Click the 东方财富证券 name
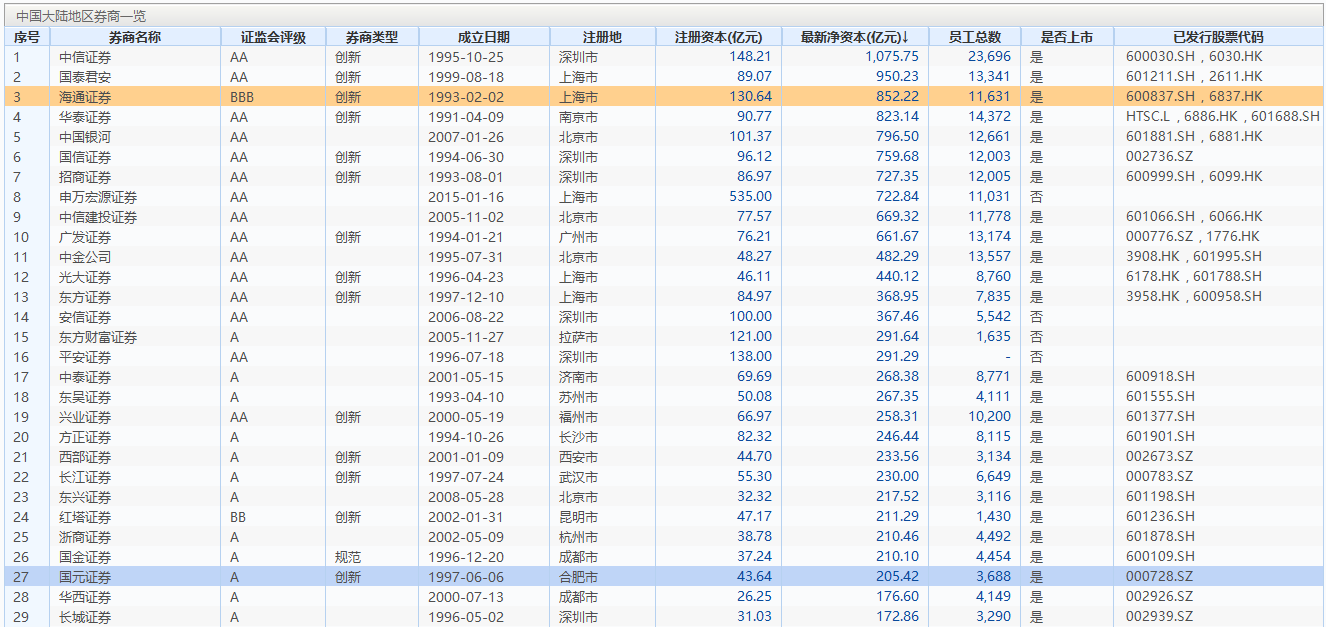This screenshot has height=627, width=1326. (98, 337)
